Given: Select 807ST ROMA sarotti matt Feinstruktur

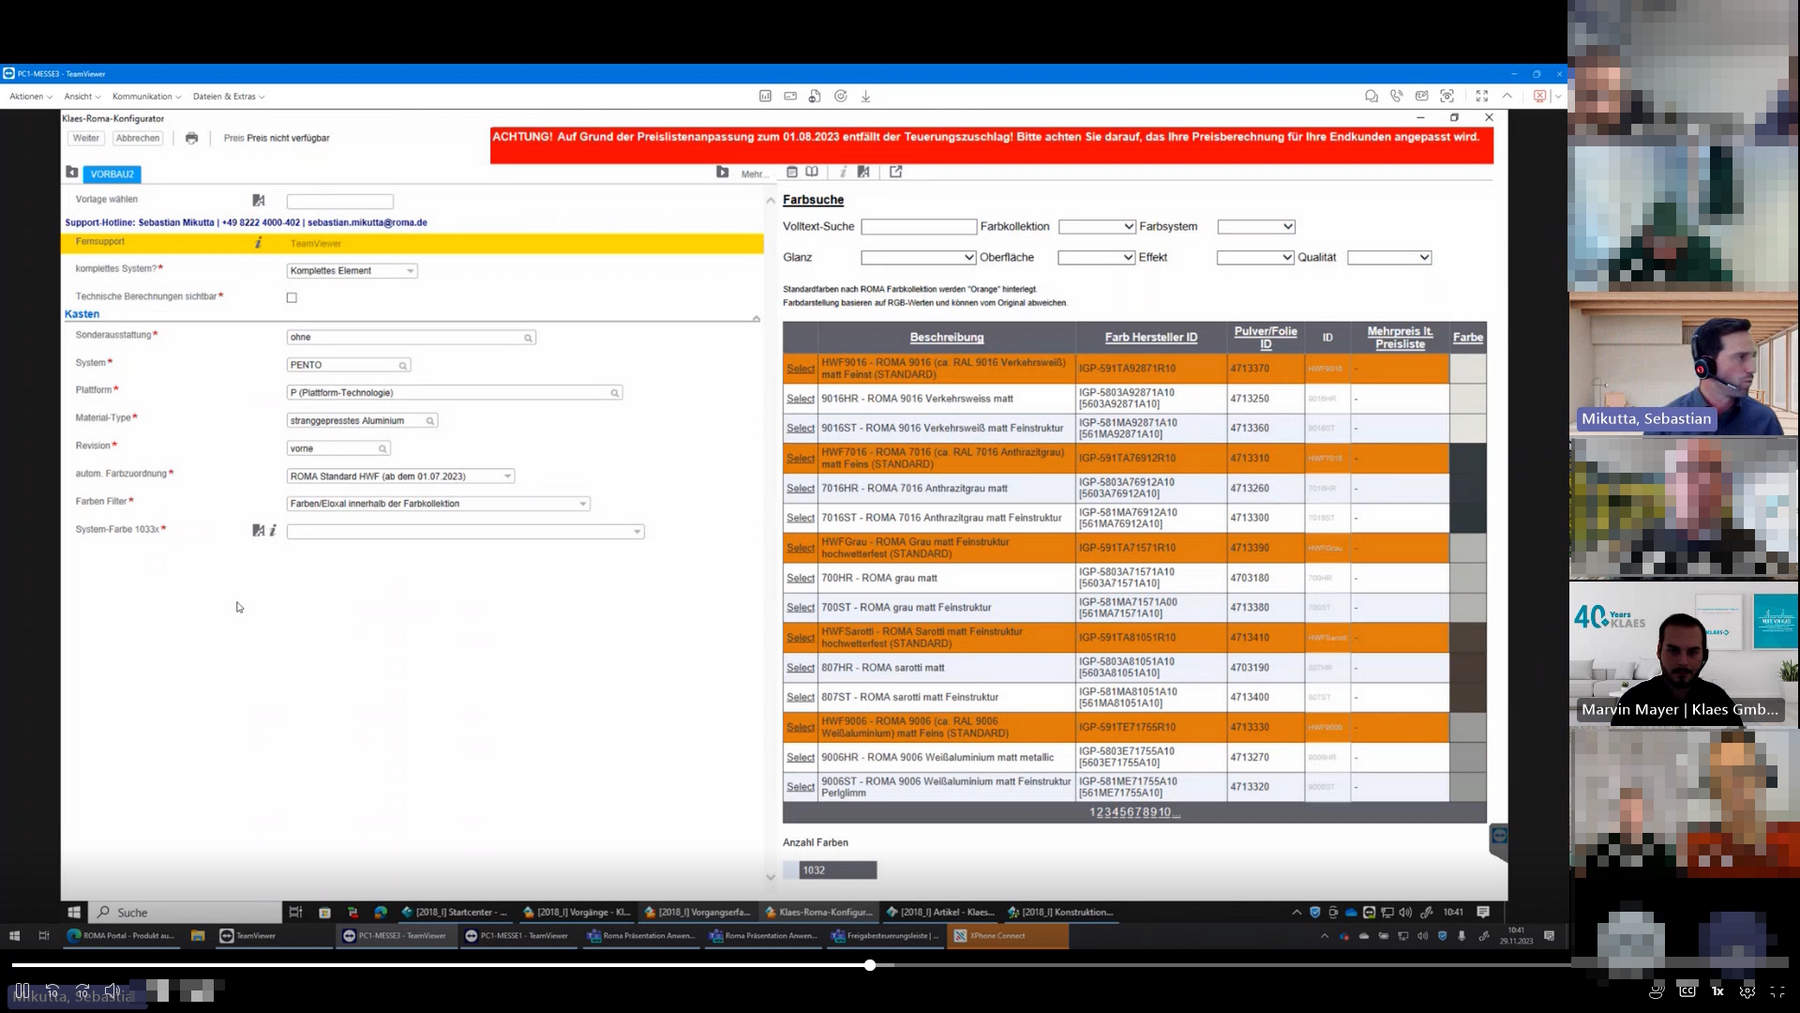Looking at the screenshot, I should (800, 697).
